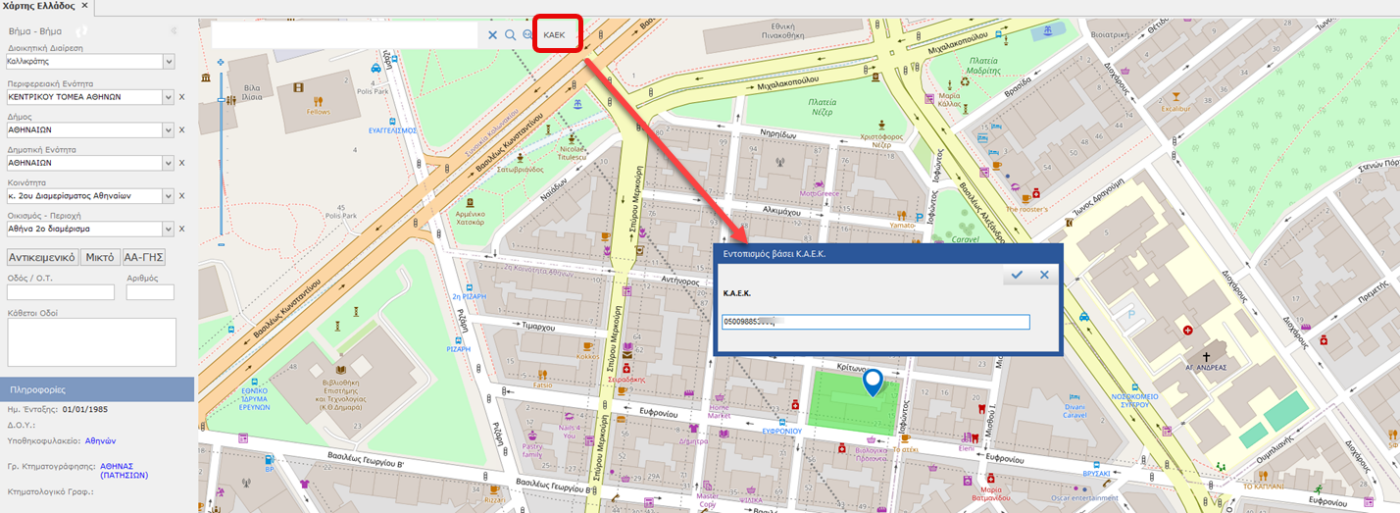The height and width of the screenshot is (513, 1400).
Task: Focus the K.A.E.K. number input field
Action: (x=874, y=322)
